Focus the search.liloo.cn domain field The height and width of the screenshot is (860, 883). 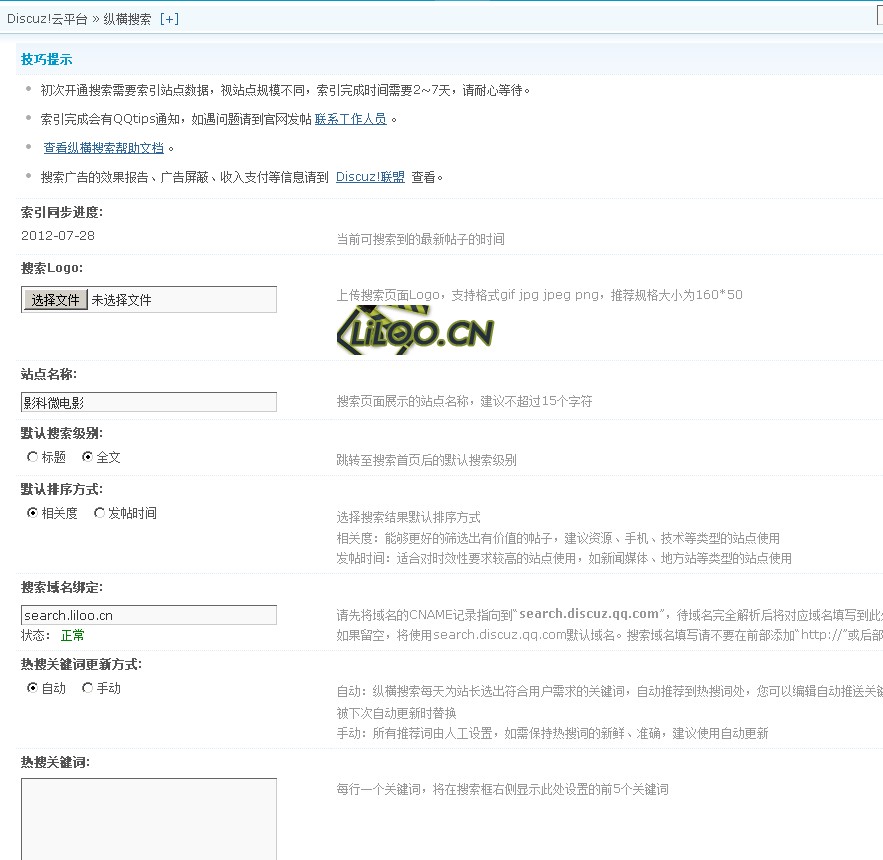149,615
